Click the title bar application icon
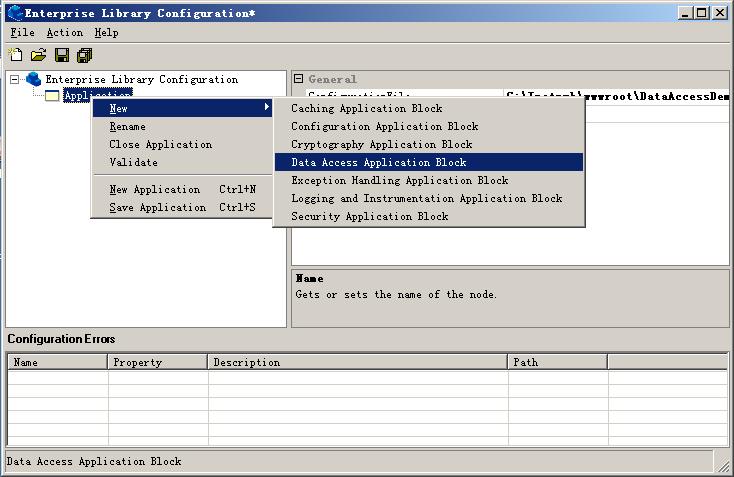This screenshot has height=477, width=734. 14,13
